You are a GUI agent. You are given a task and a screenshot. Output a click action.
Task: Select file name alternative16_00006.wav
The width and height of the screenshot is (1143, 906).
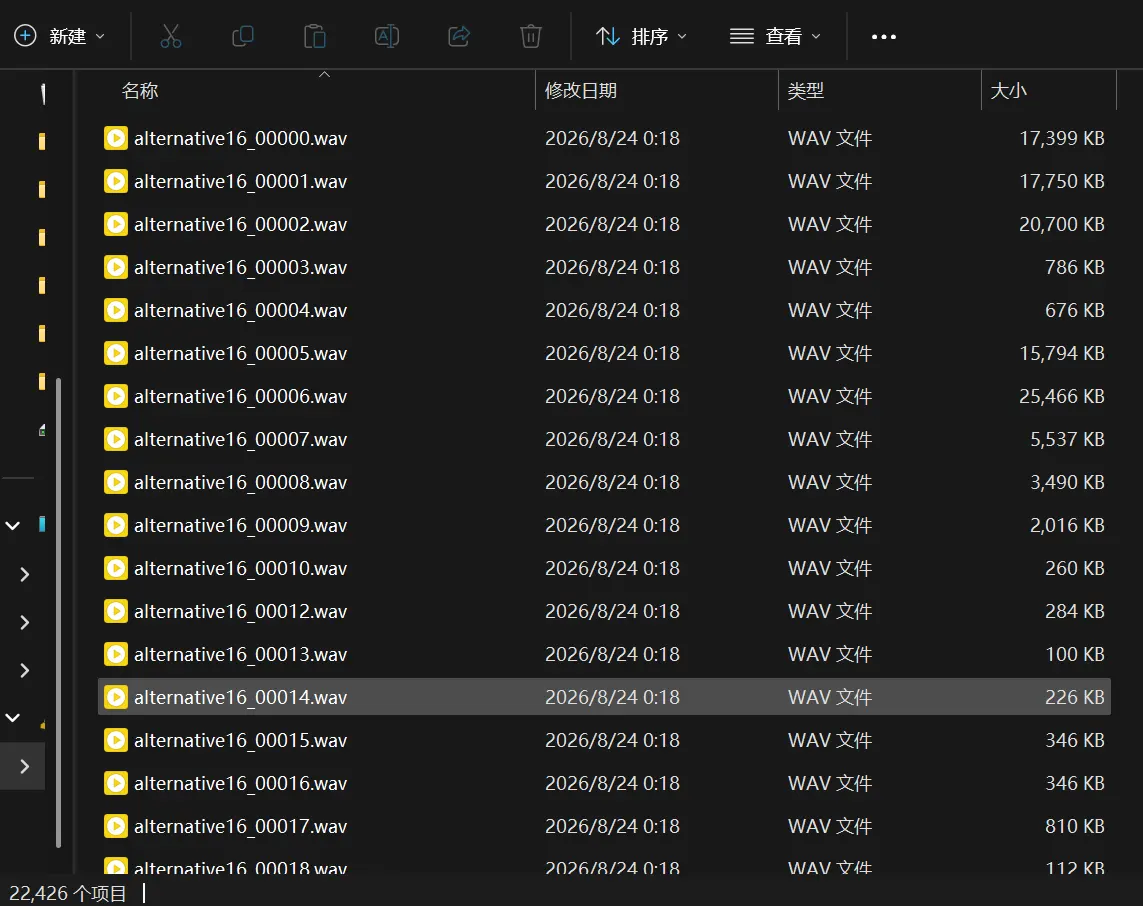click(241, 397)
